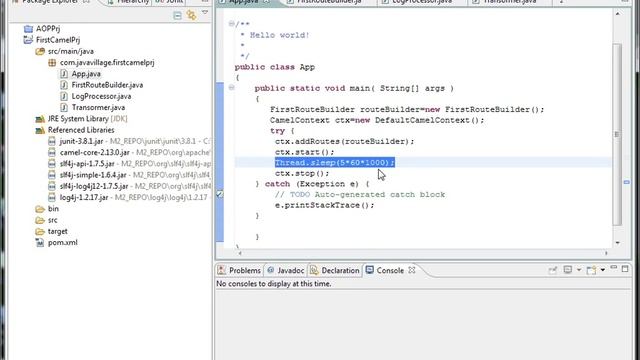Click the App.java file icon
This screenshot has width=640, height=360.
click(x=64, y=74)
